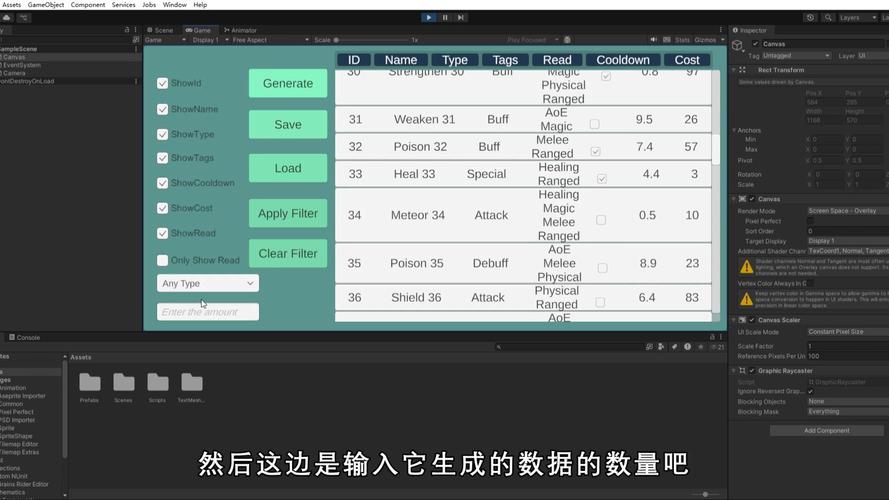This screenshot has width=889, height=500.
Task: Open the Project search by log type icon
Action: pos(687,346)
